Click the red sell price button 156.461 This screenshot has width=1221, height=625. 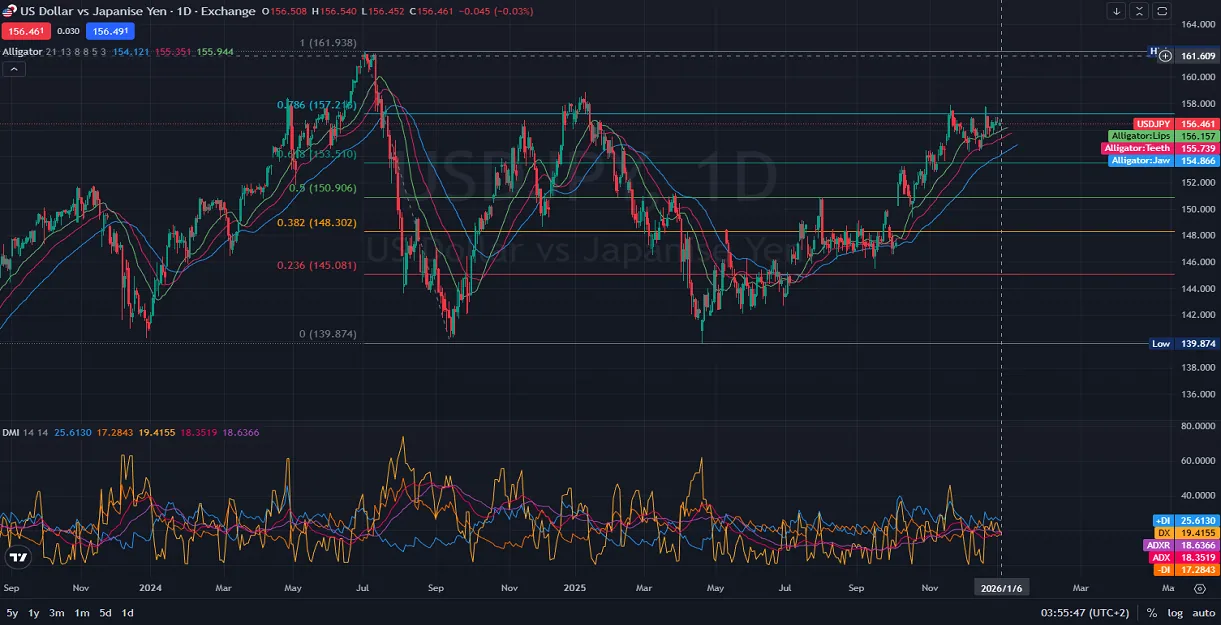pyautogui.click(x=25, y=31)
